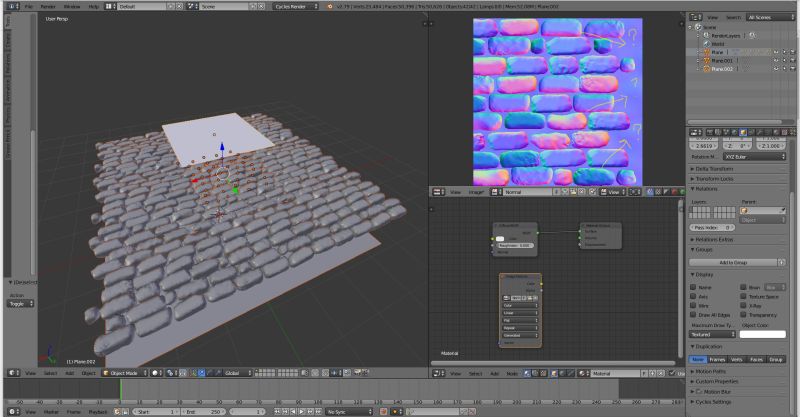This screenshot has width=800, height=417.
Task: Click the Blender info editor icon
Action: [x=14, y=7]
